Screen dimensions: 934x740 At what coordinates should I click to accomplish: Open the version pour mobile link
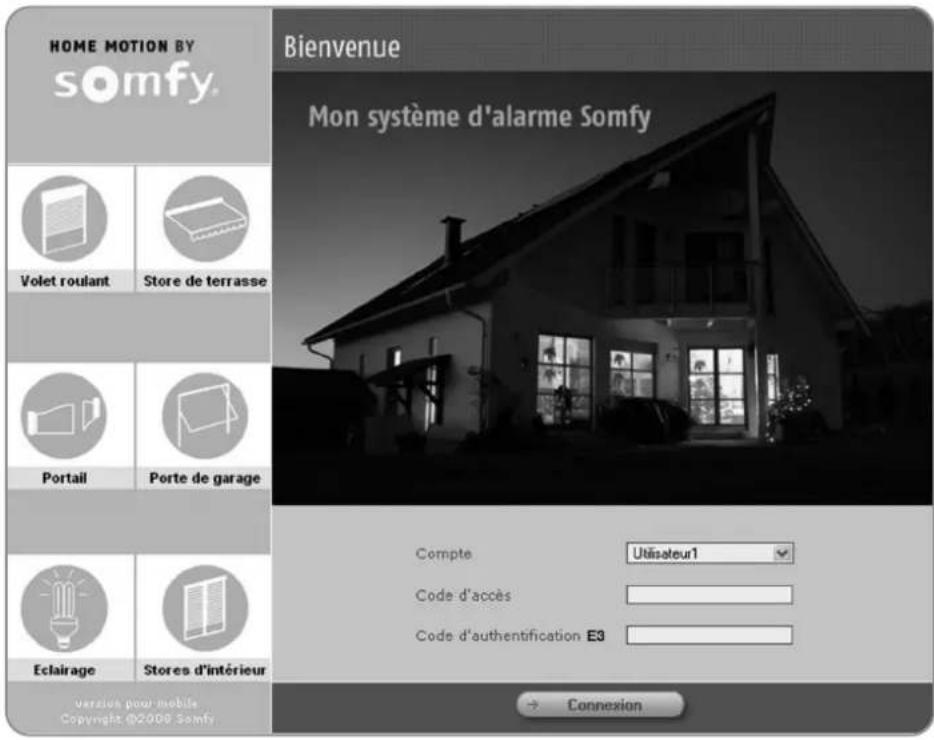tap(136, 704)
